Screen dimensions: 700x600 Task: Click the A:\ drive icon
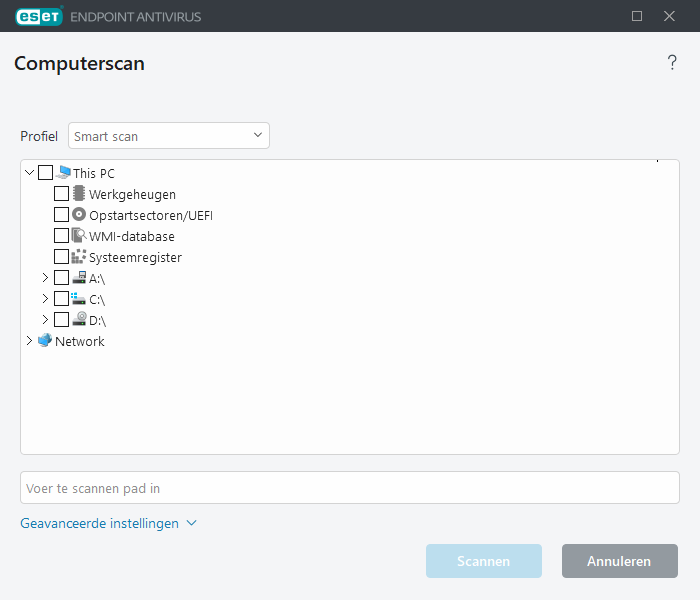79,278
